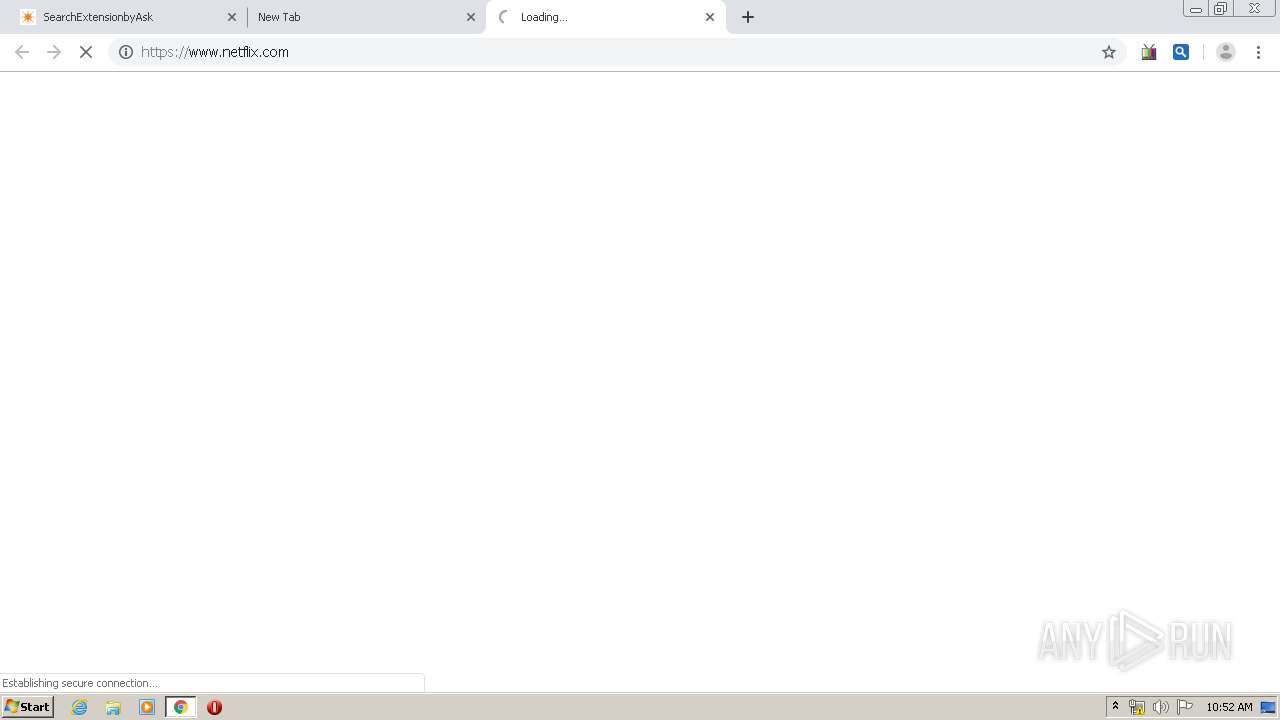The height and width of the screenshot is (720, 1280).
Task: Close the SearchExtensionbyAsk tab
Action: tap(232, 17)
